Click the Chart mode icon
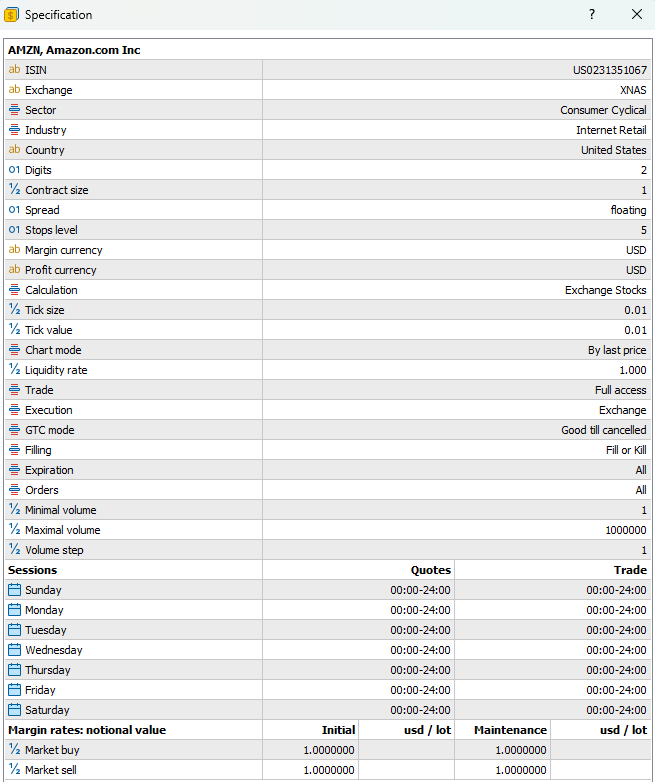655x782 pixels. pos(14,350)
